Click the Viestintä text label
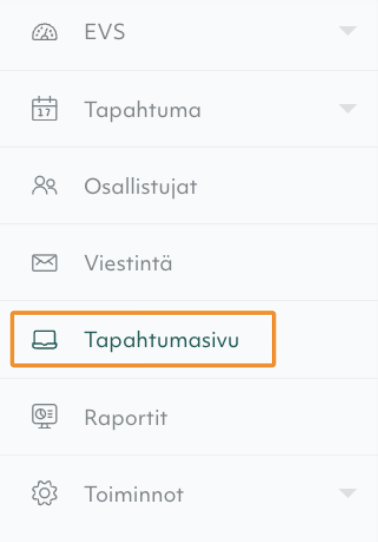 pyautogui.click(x=128, y=263)
